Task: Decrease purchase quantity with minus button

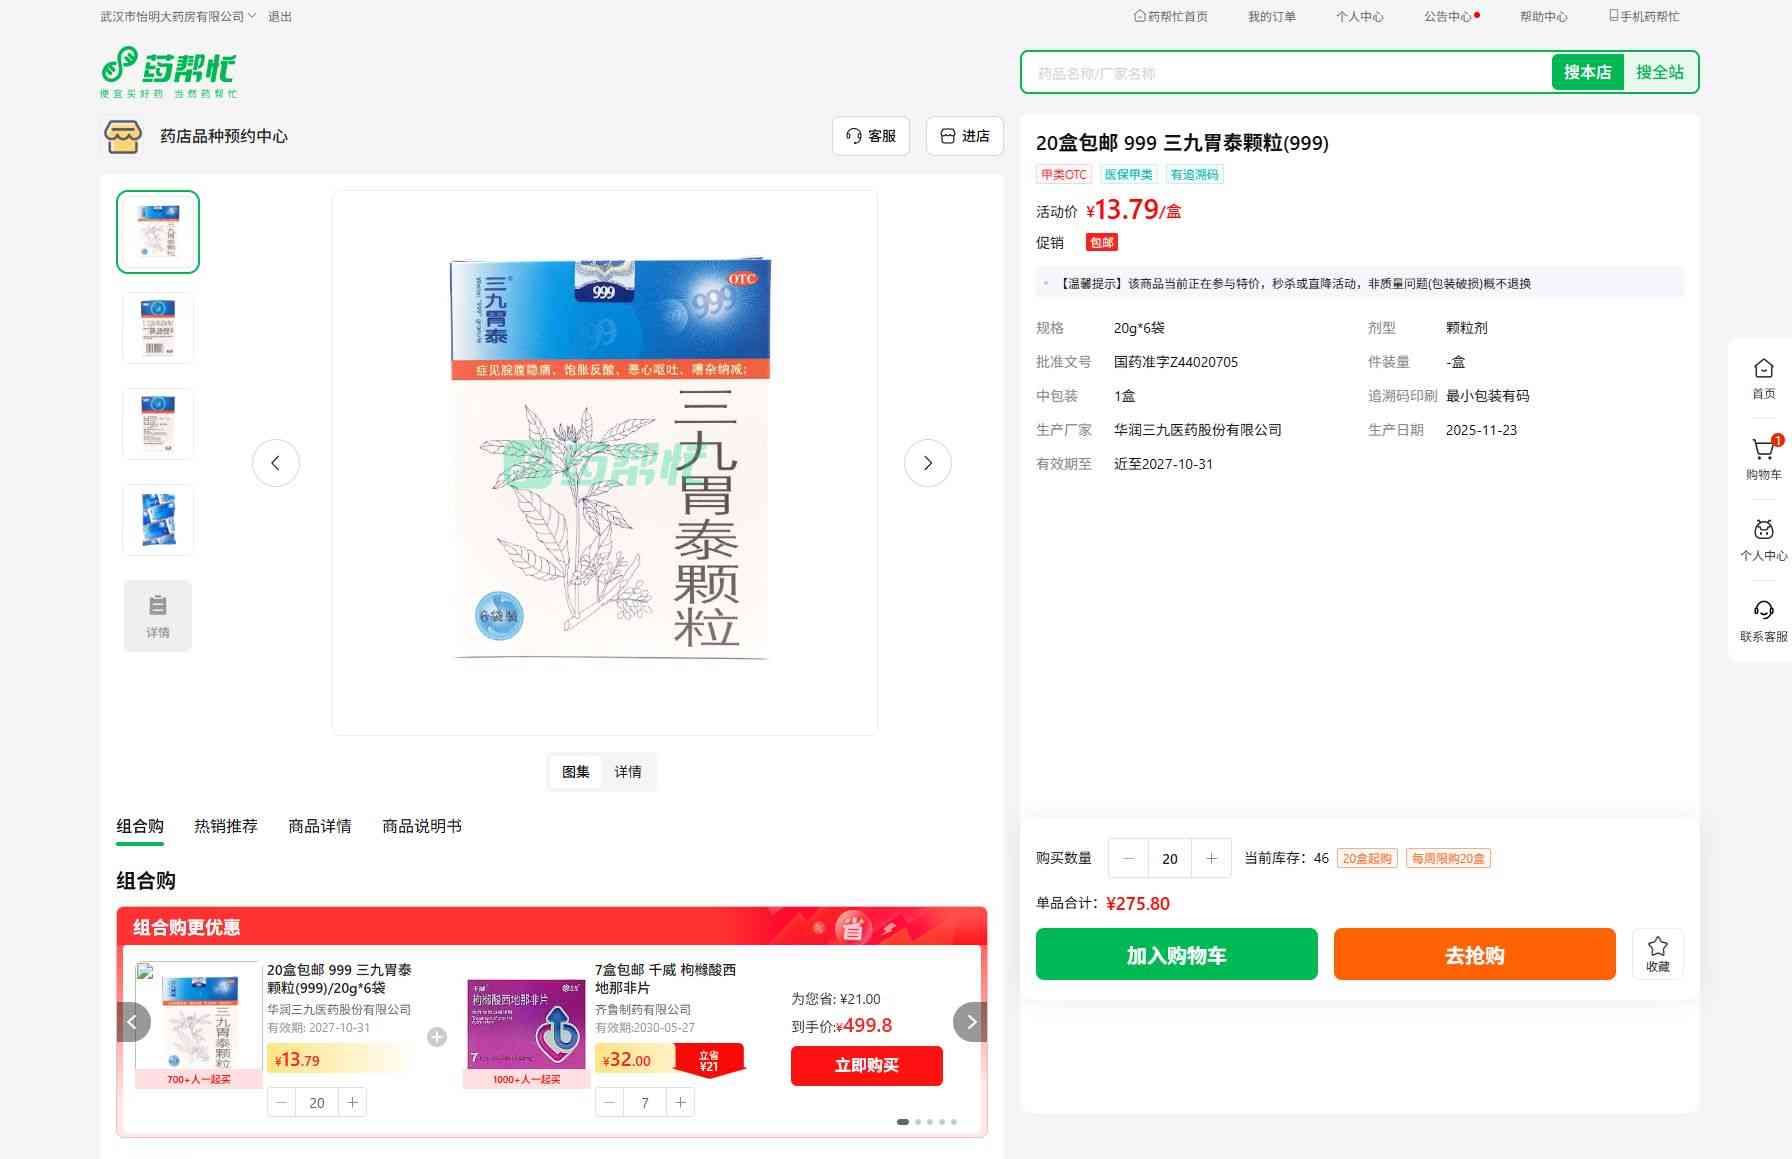Action: [1129, 858]
